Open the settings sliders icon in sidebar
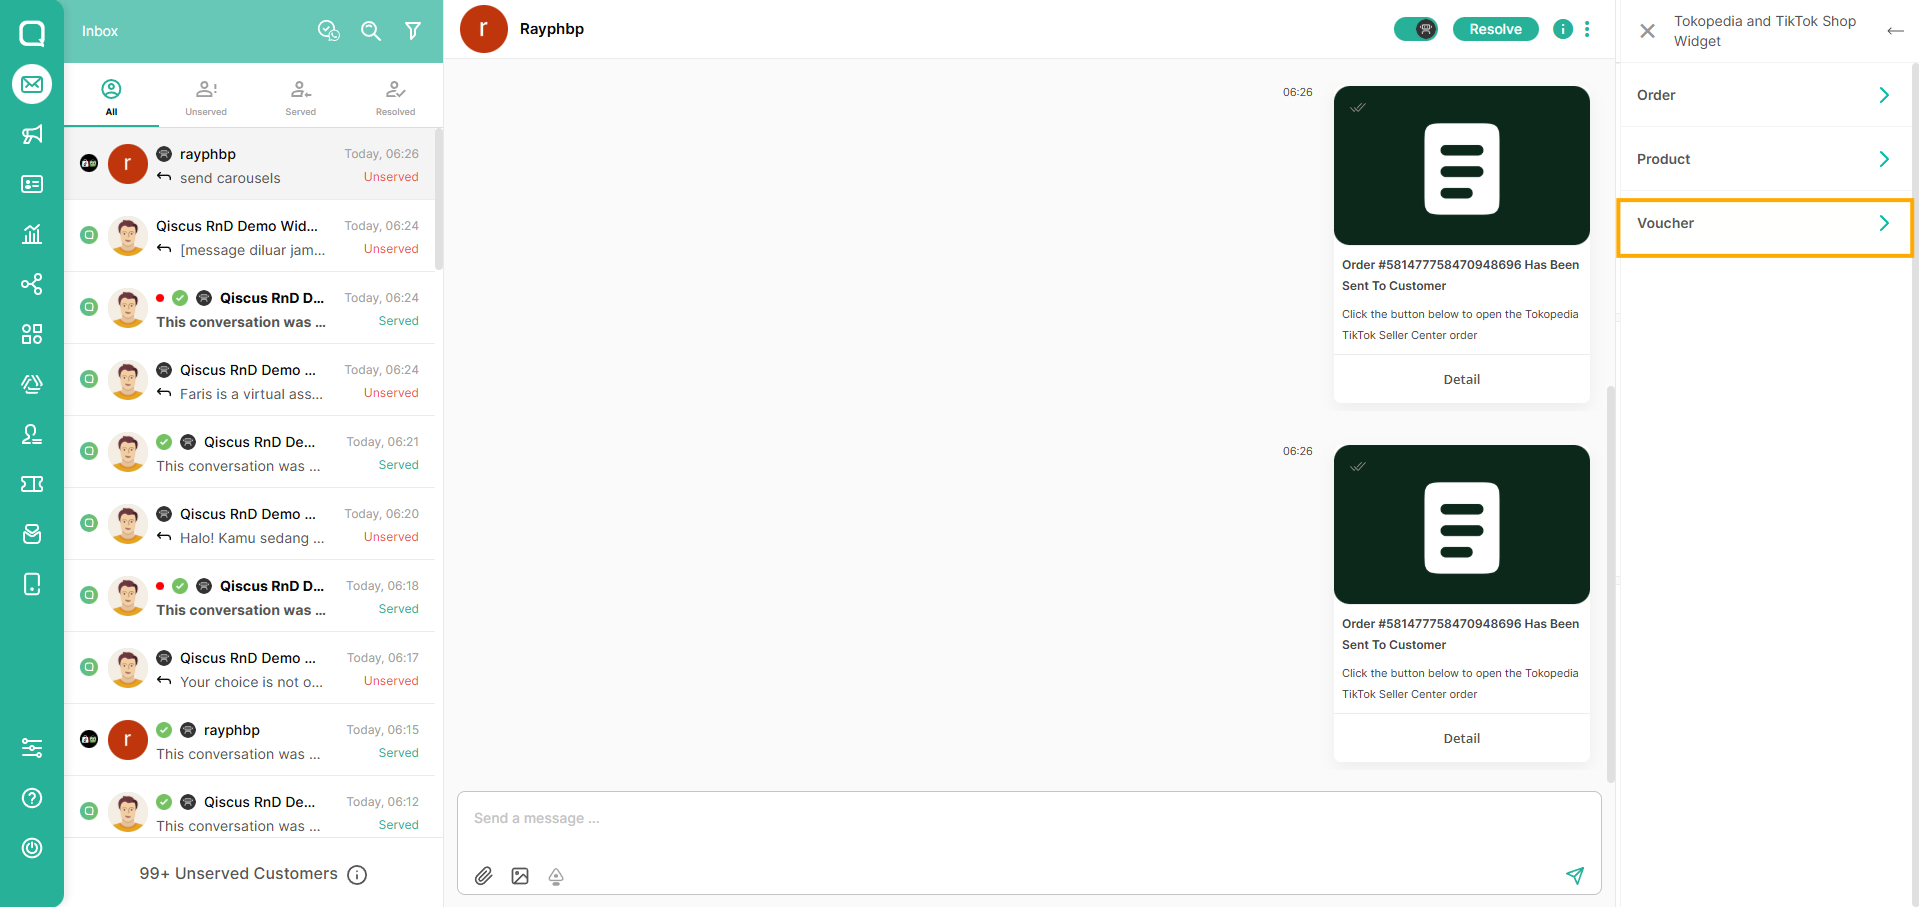Image resolution: width=1919 pixels, height=907 pixels. point(32,748)
